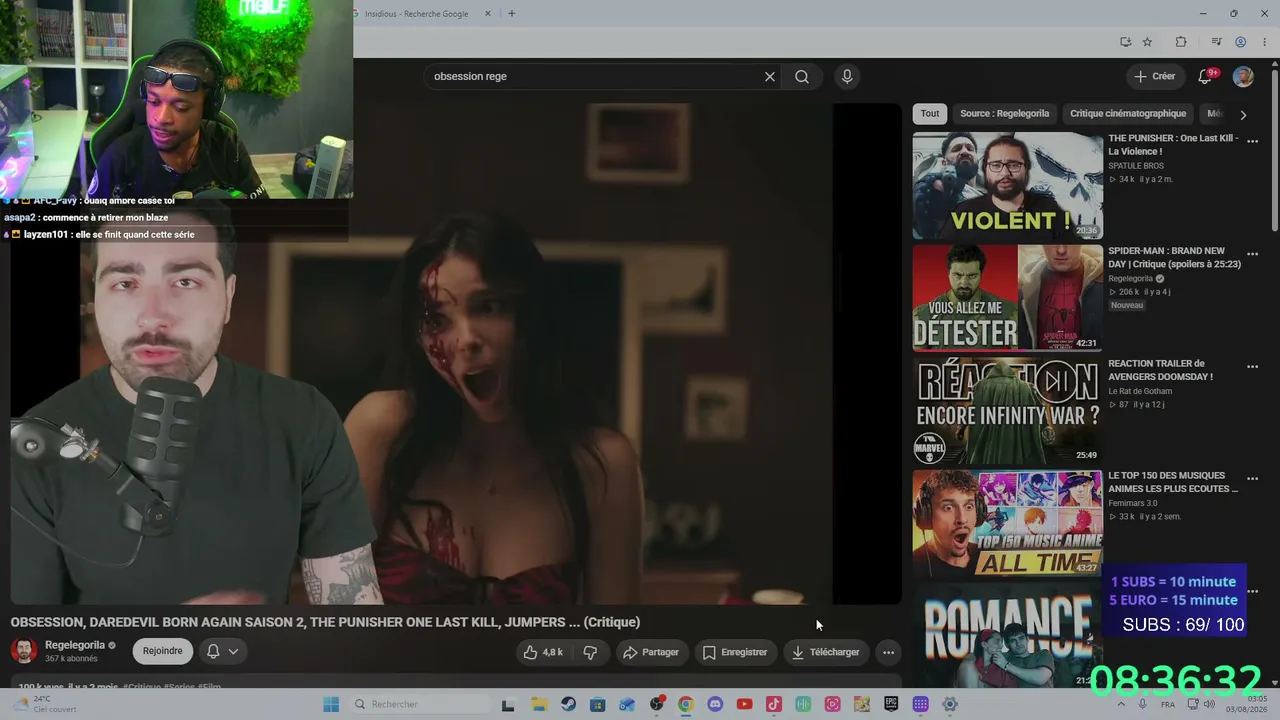This screenshot has width=1280, height=720.
Task: Open YouTube app from the taskbar
Action: 744,704
